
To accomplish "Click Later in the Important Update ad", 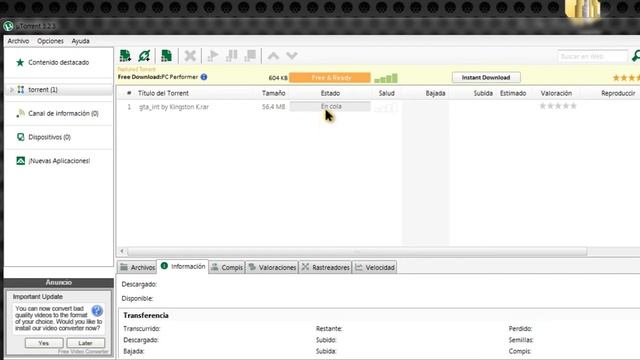I will point(85,343).
